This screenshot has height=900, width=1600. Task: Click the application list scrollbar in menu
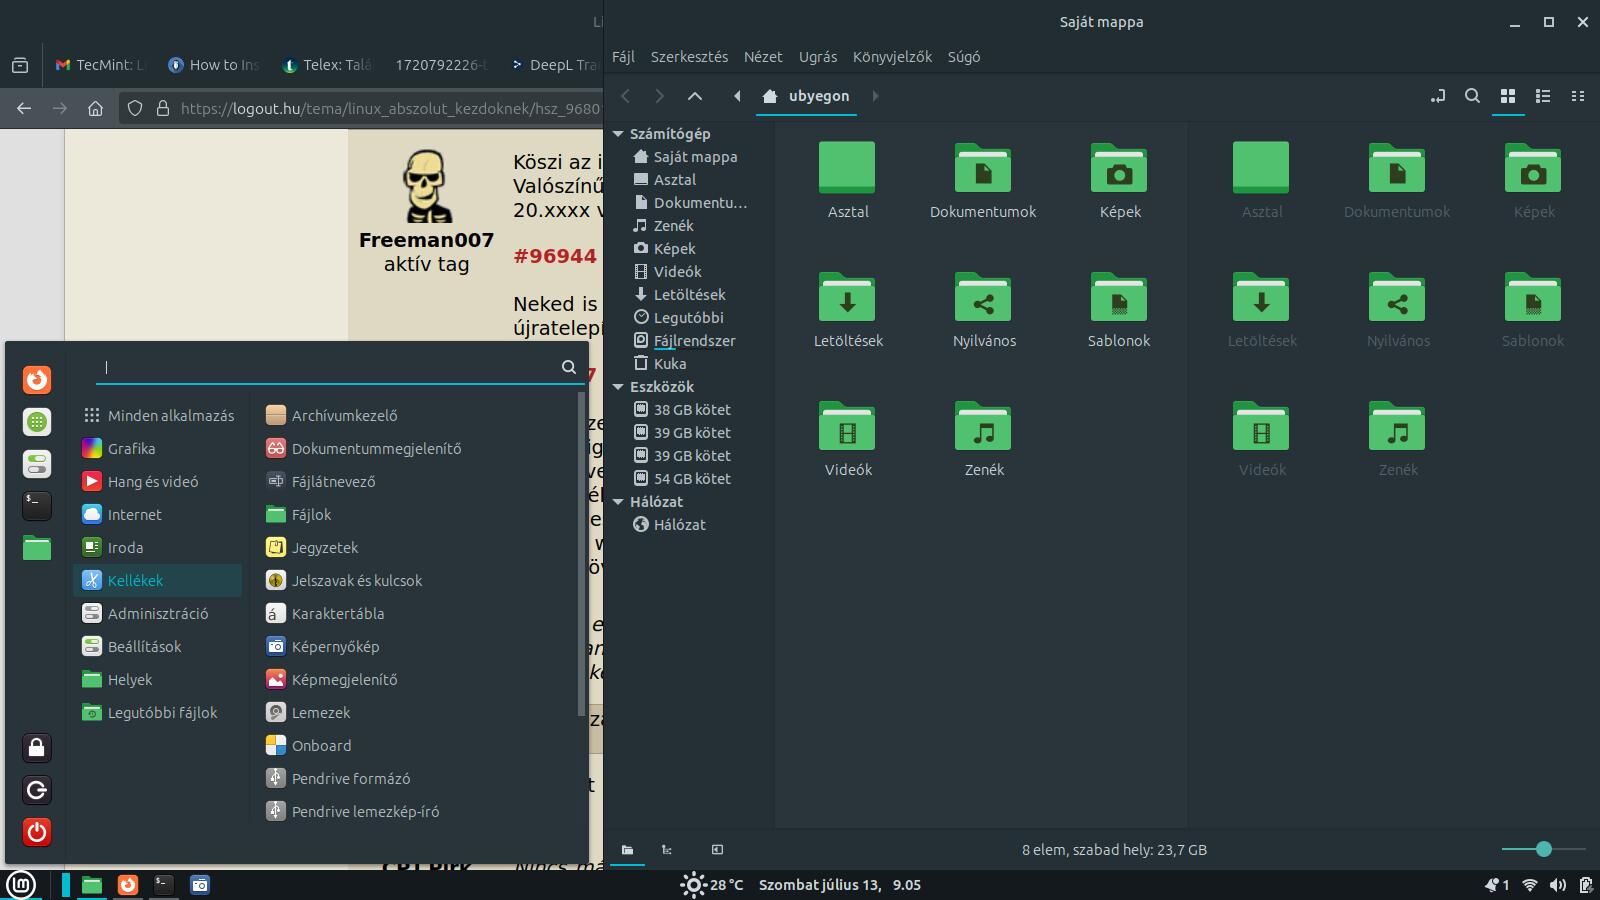(581, 555)
